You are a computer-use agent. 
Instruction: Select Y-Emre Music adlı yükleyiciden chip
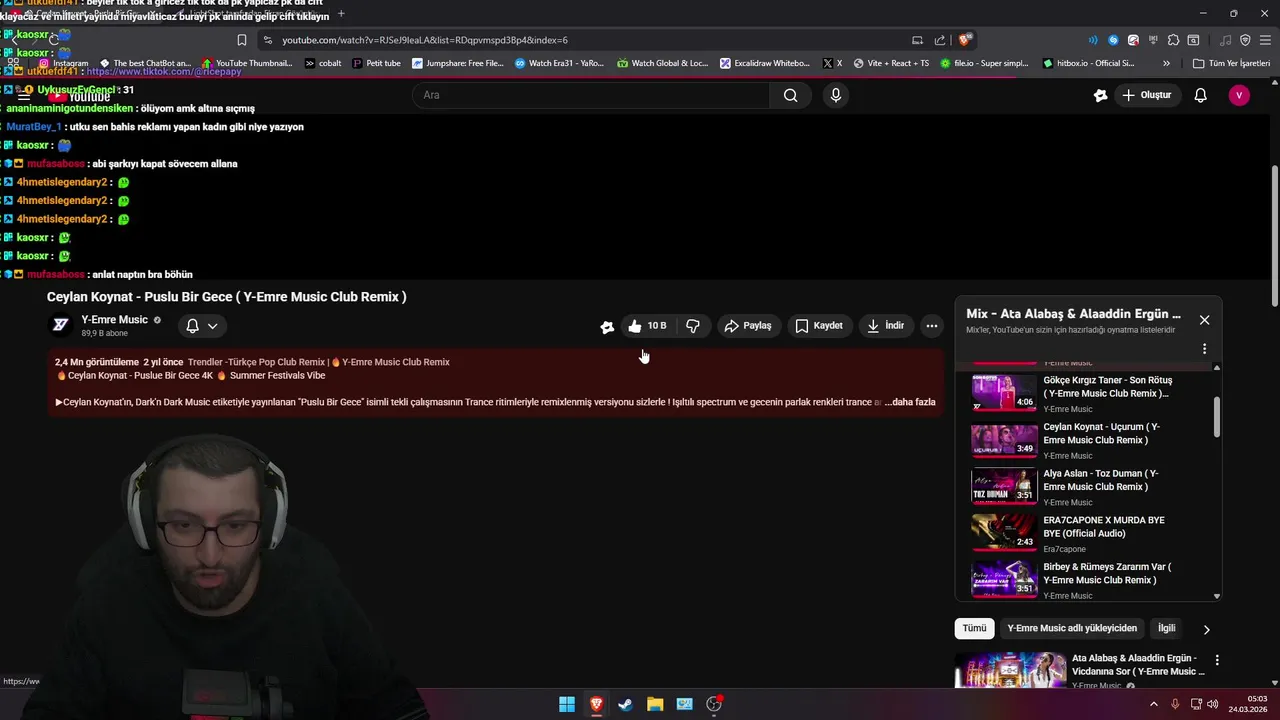[1072, 628]
